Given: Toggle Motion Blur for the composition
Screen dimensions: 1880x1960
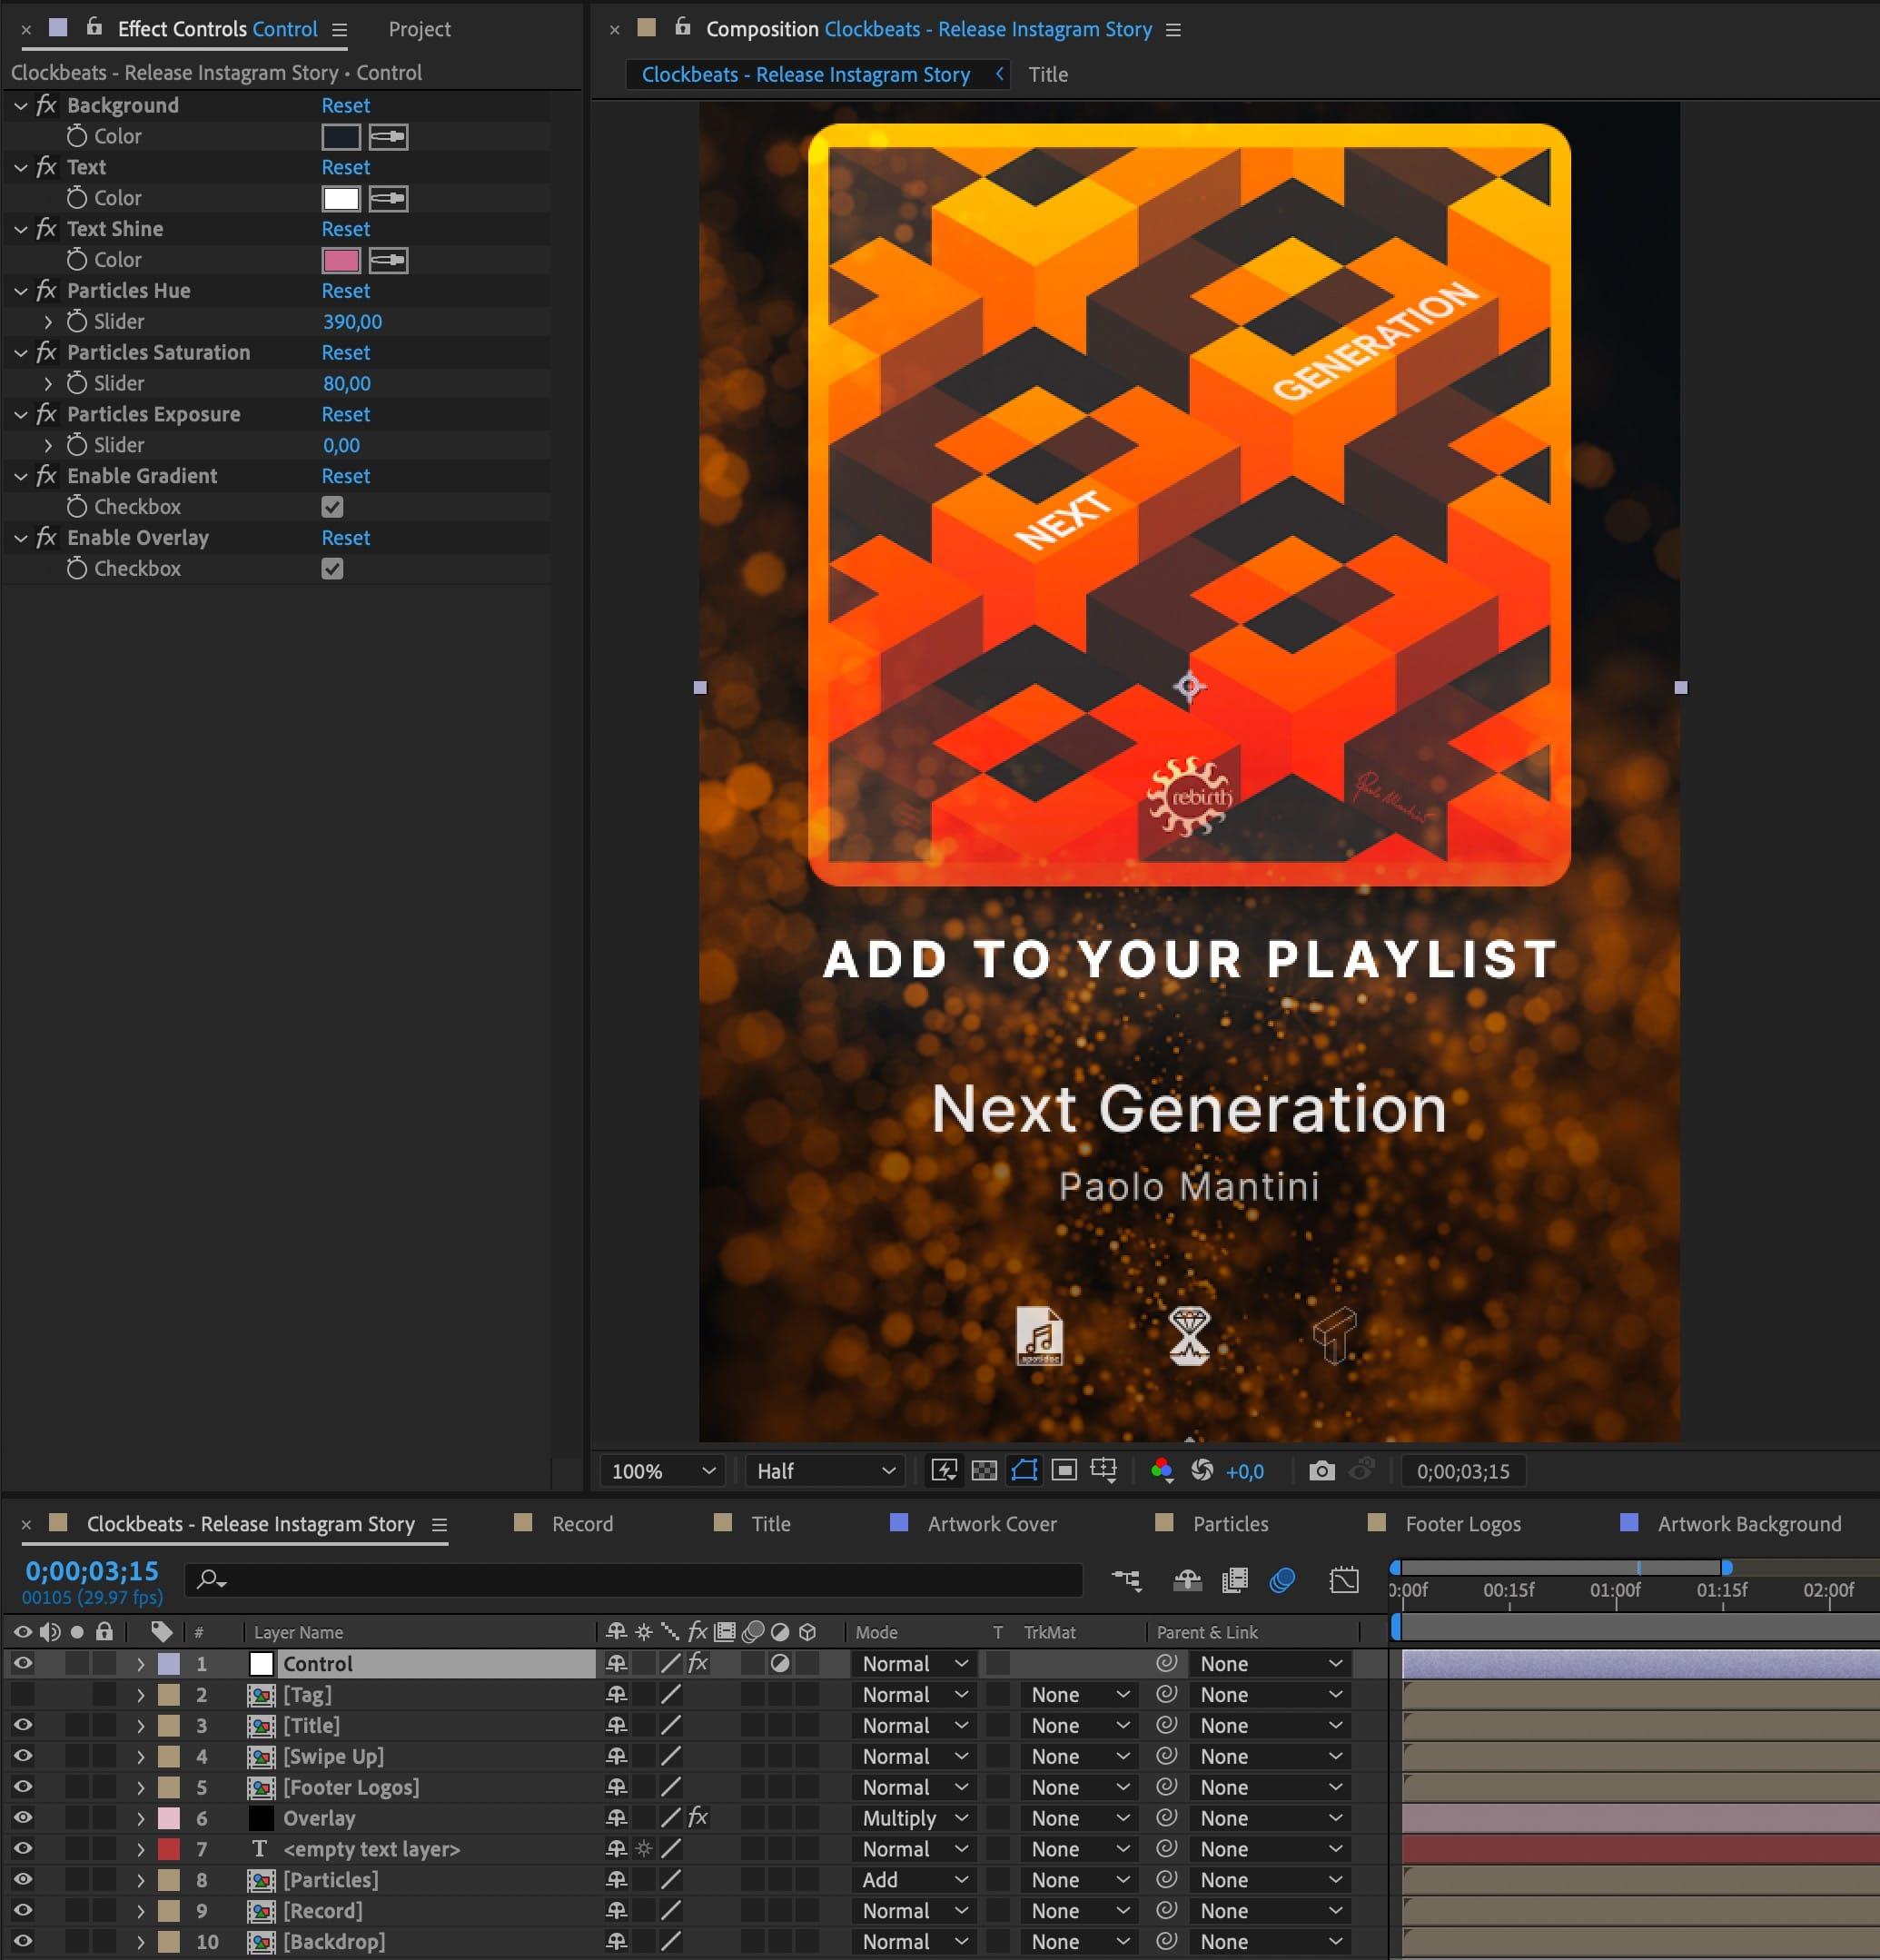Looking at the screenshot, I should click(1283, 1581).
